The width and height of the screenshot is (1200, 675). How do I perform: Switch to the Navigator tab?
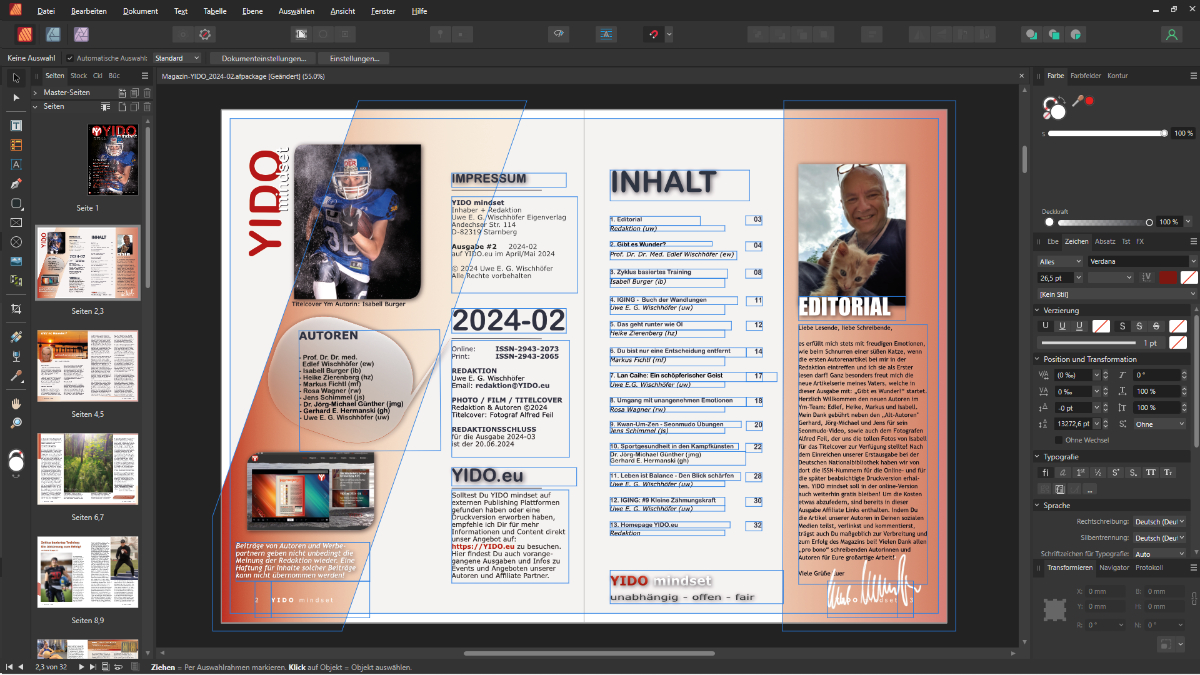point(1114,567)
